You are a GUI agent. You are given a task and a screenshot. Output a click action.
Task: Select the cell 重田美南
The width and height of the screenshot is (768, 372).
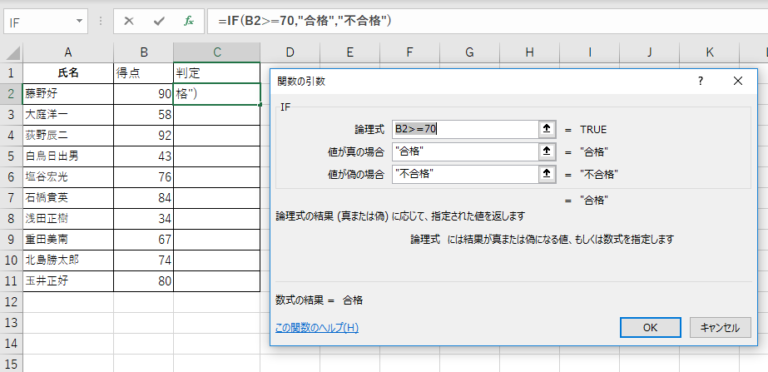pos(68,239)
